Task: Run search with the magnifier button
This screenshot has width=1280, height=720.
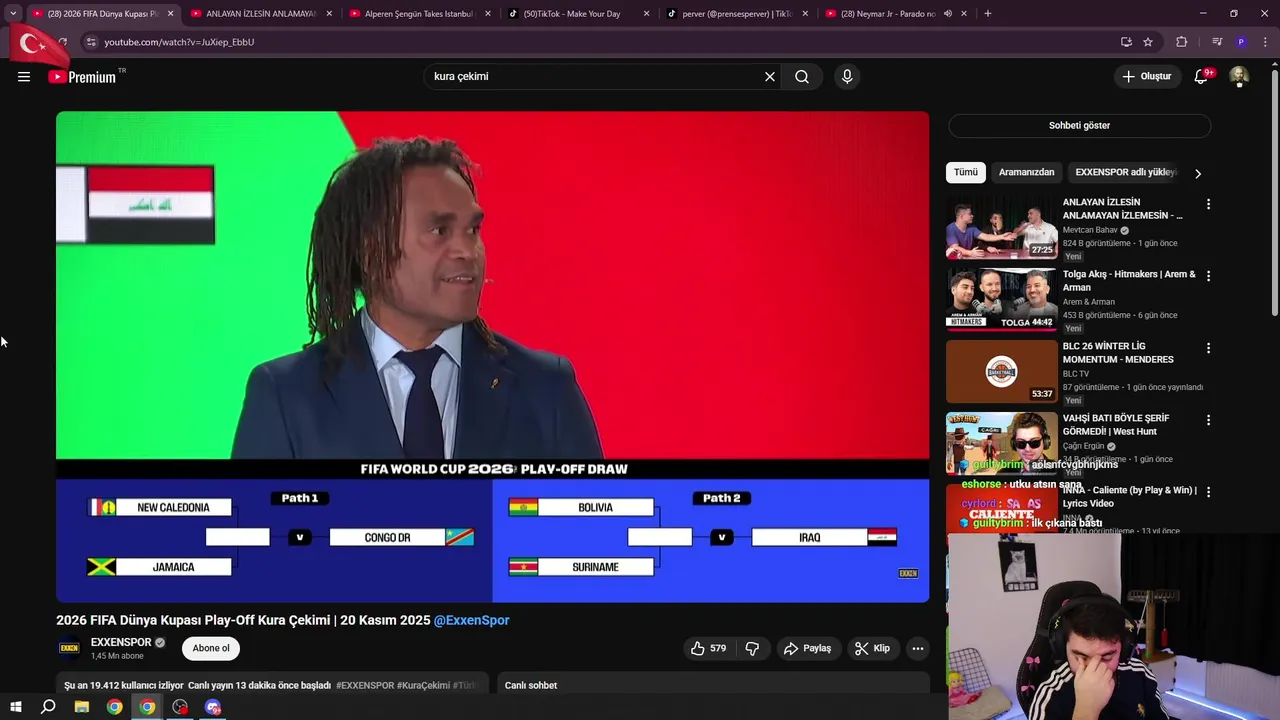Action: pos(802,76)
